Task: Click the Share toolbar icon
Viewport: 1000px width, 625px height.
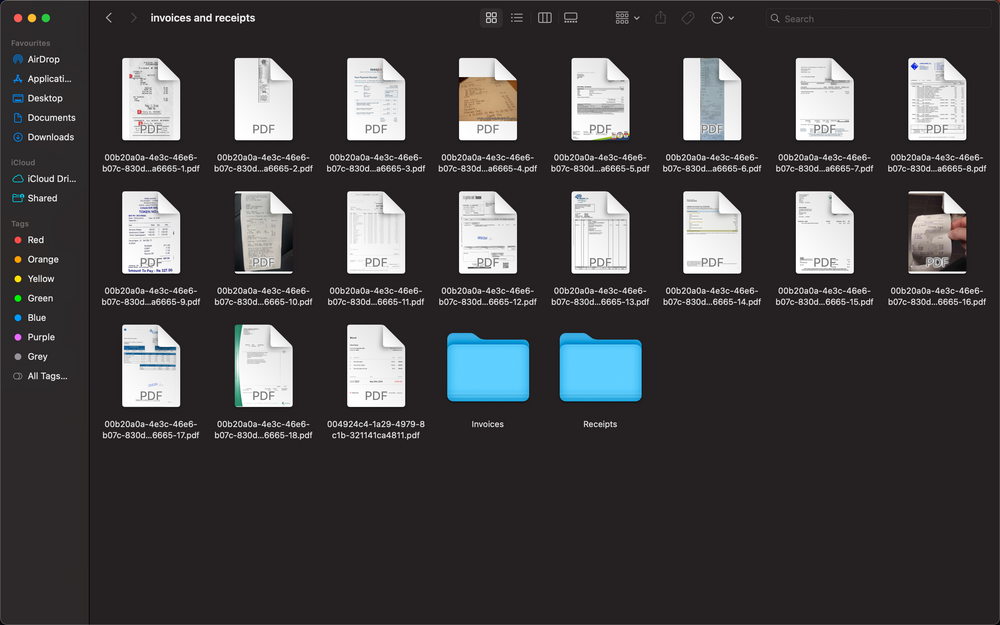Action: click(x=661, y=18)
